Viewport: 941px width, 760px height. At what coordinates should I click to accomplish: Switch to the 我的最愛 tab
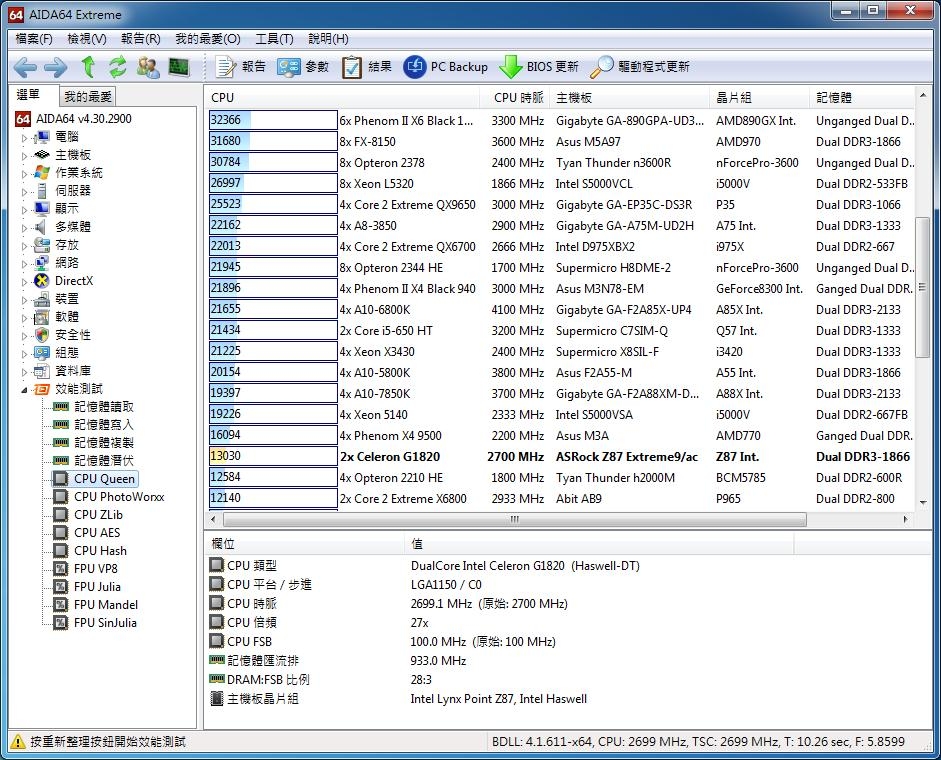pyautogui.click(x=88, y=97)
